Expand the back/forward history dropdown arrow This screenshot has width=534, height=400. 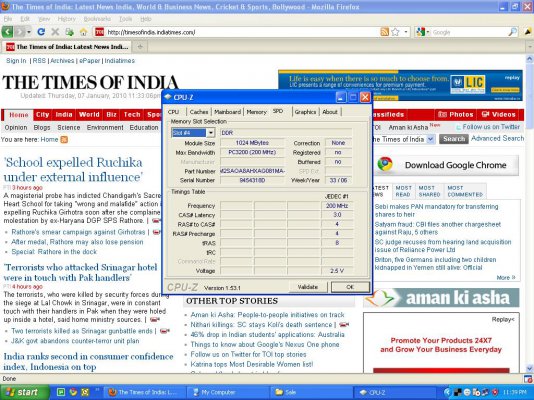click(29, 32)
